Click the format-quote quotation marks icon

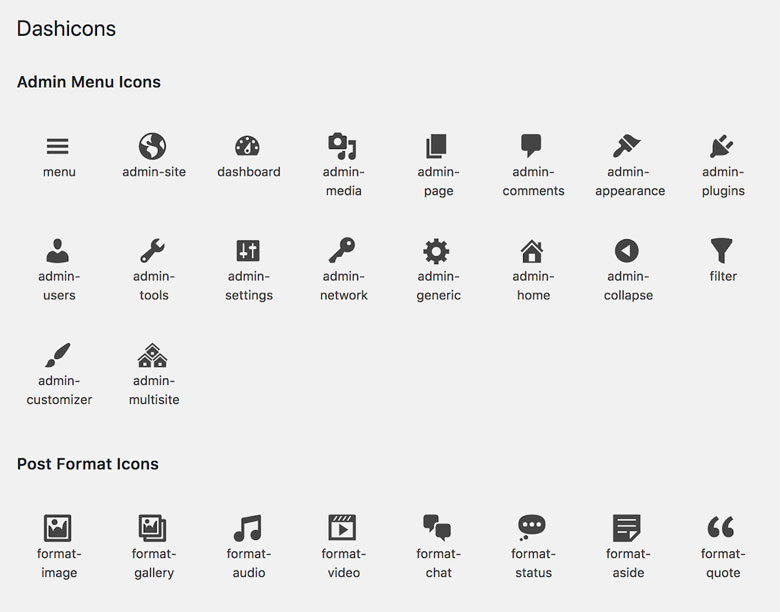pyautogui.click(x=721, y=527)
